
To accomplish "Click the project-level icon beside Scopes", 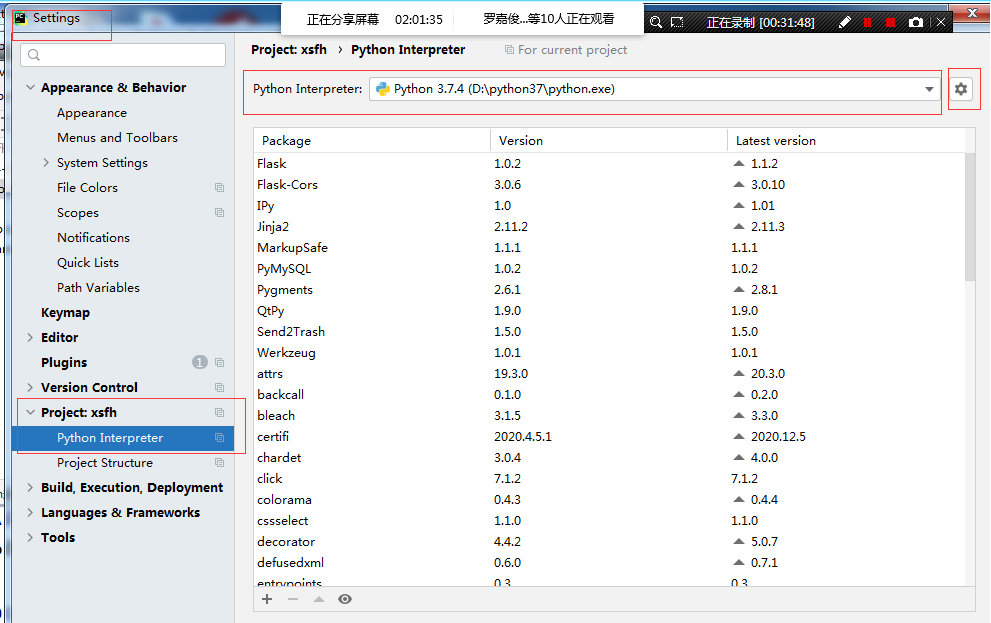I will click(x=219, y=212).
